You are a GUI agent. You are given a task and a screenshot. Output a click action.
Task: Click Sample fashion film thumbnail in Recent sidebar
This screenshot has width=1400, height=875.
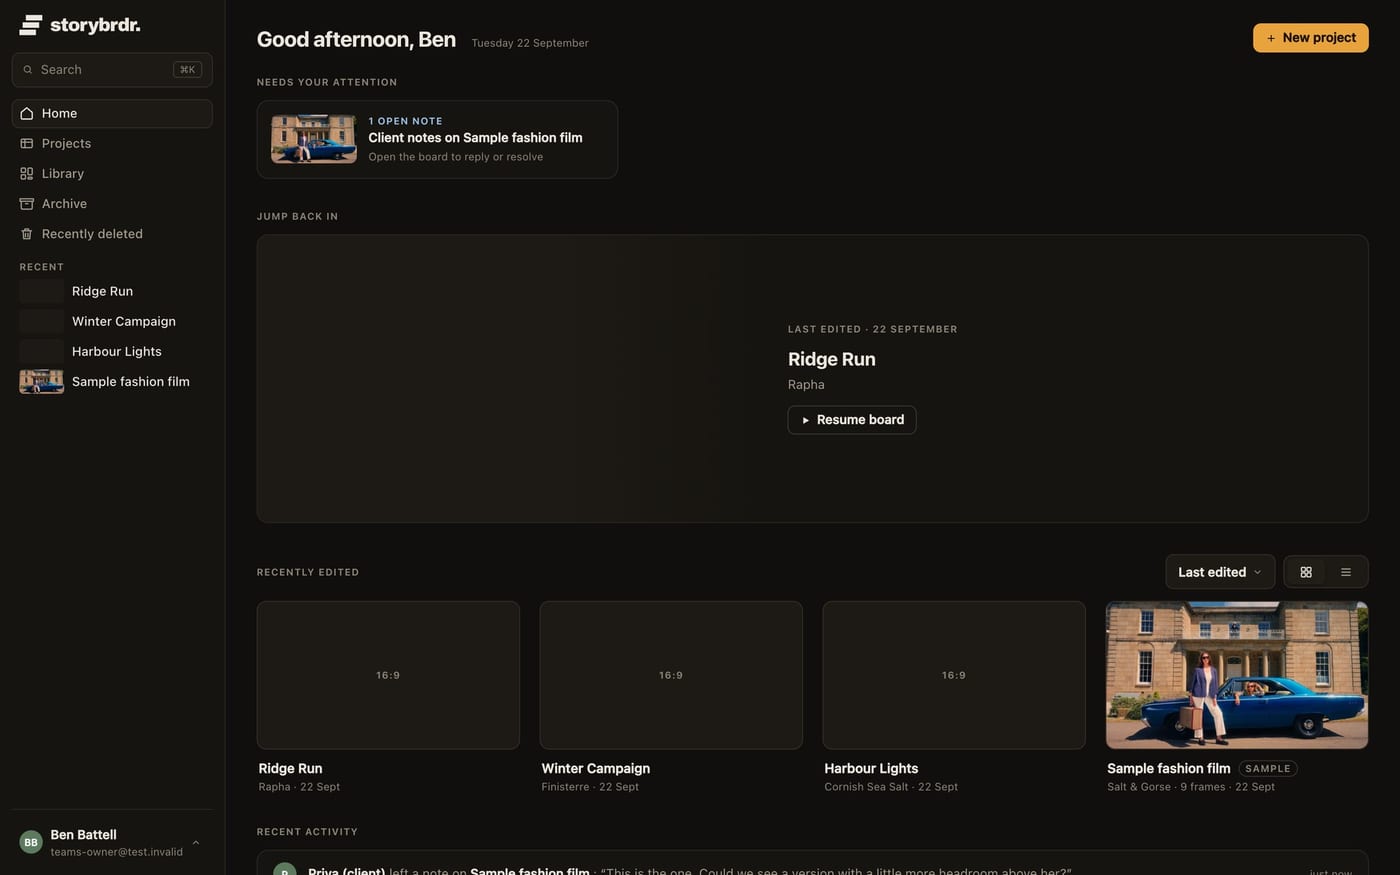(42, 381)
